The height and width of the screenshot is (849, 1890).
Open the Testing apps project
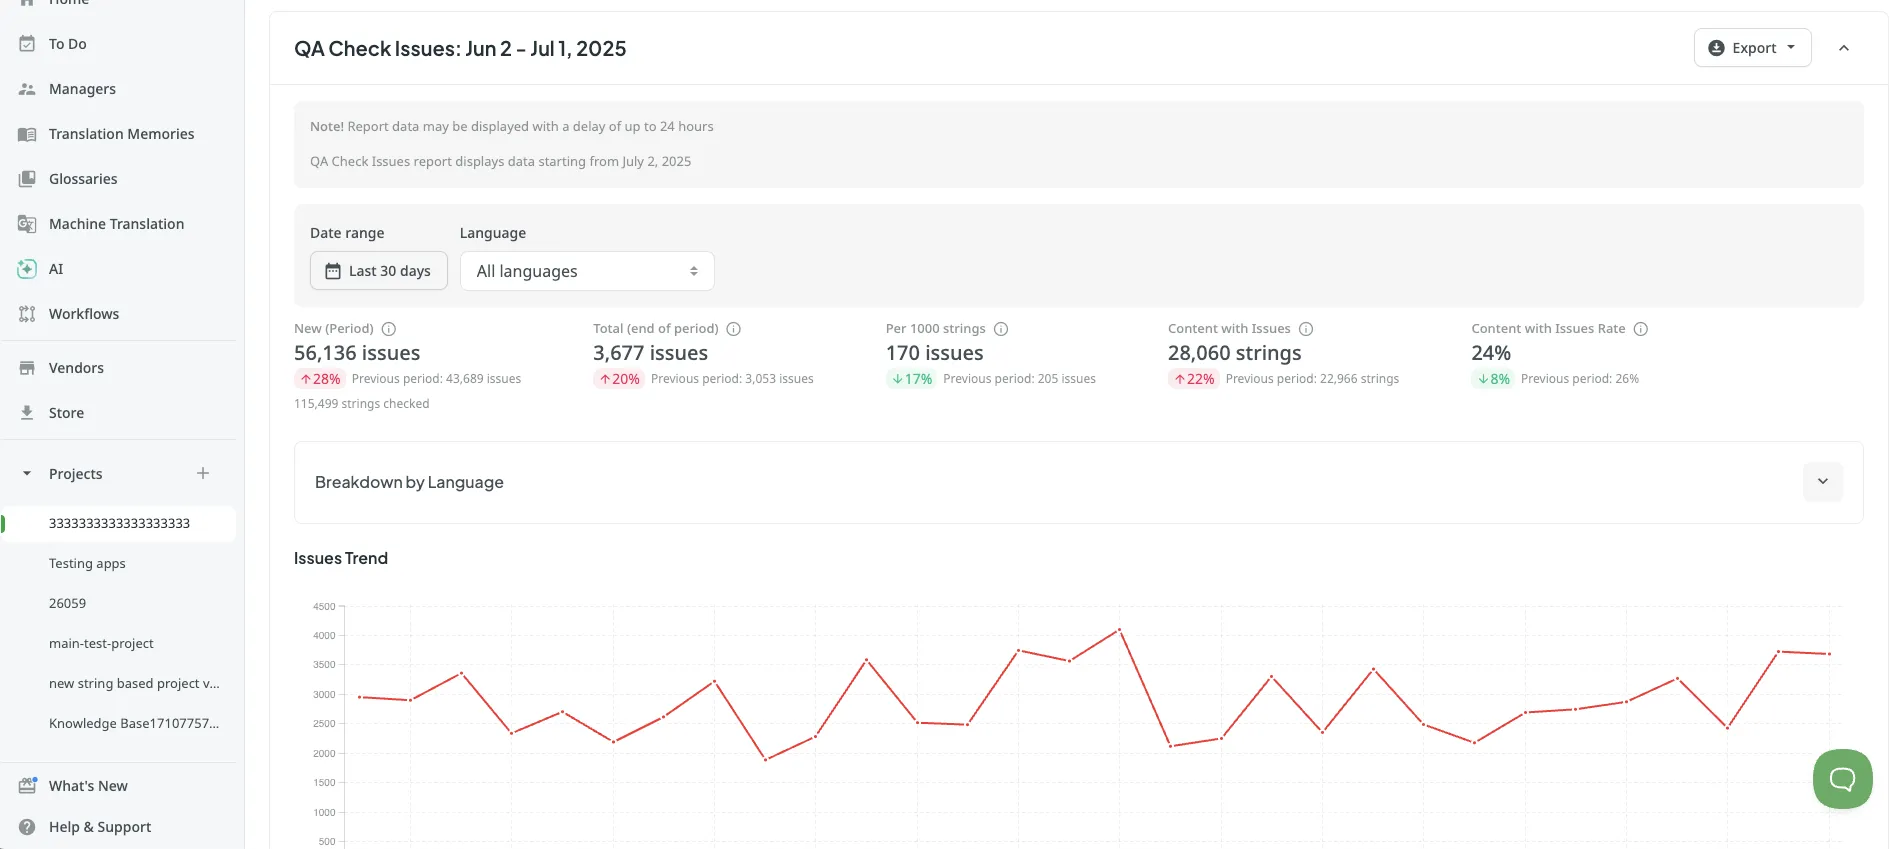87,563
